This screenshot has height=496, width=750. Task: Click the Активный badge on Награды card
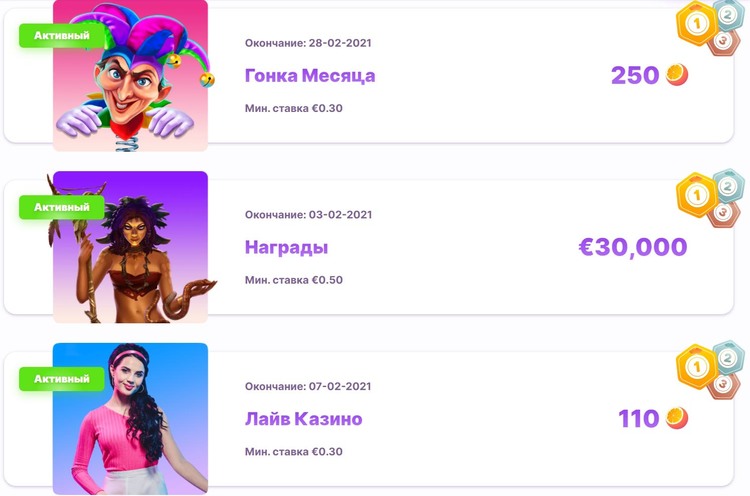62,207
